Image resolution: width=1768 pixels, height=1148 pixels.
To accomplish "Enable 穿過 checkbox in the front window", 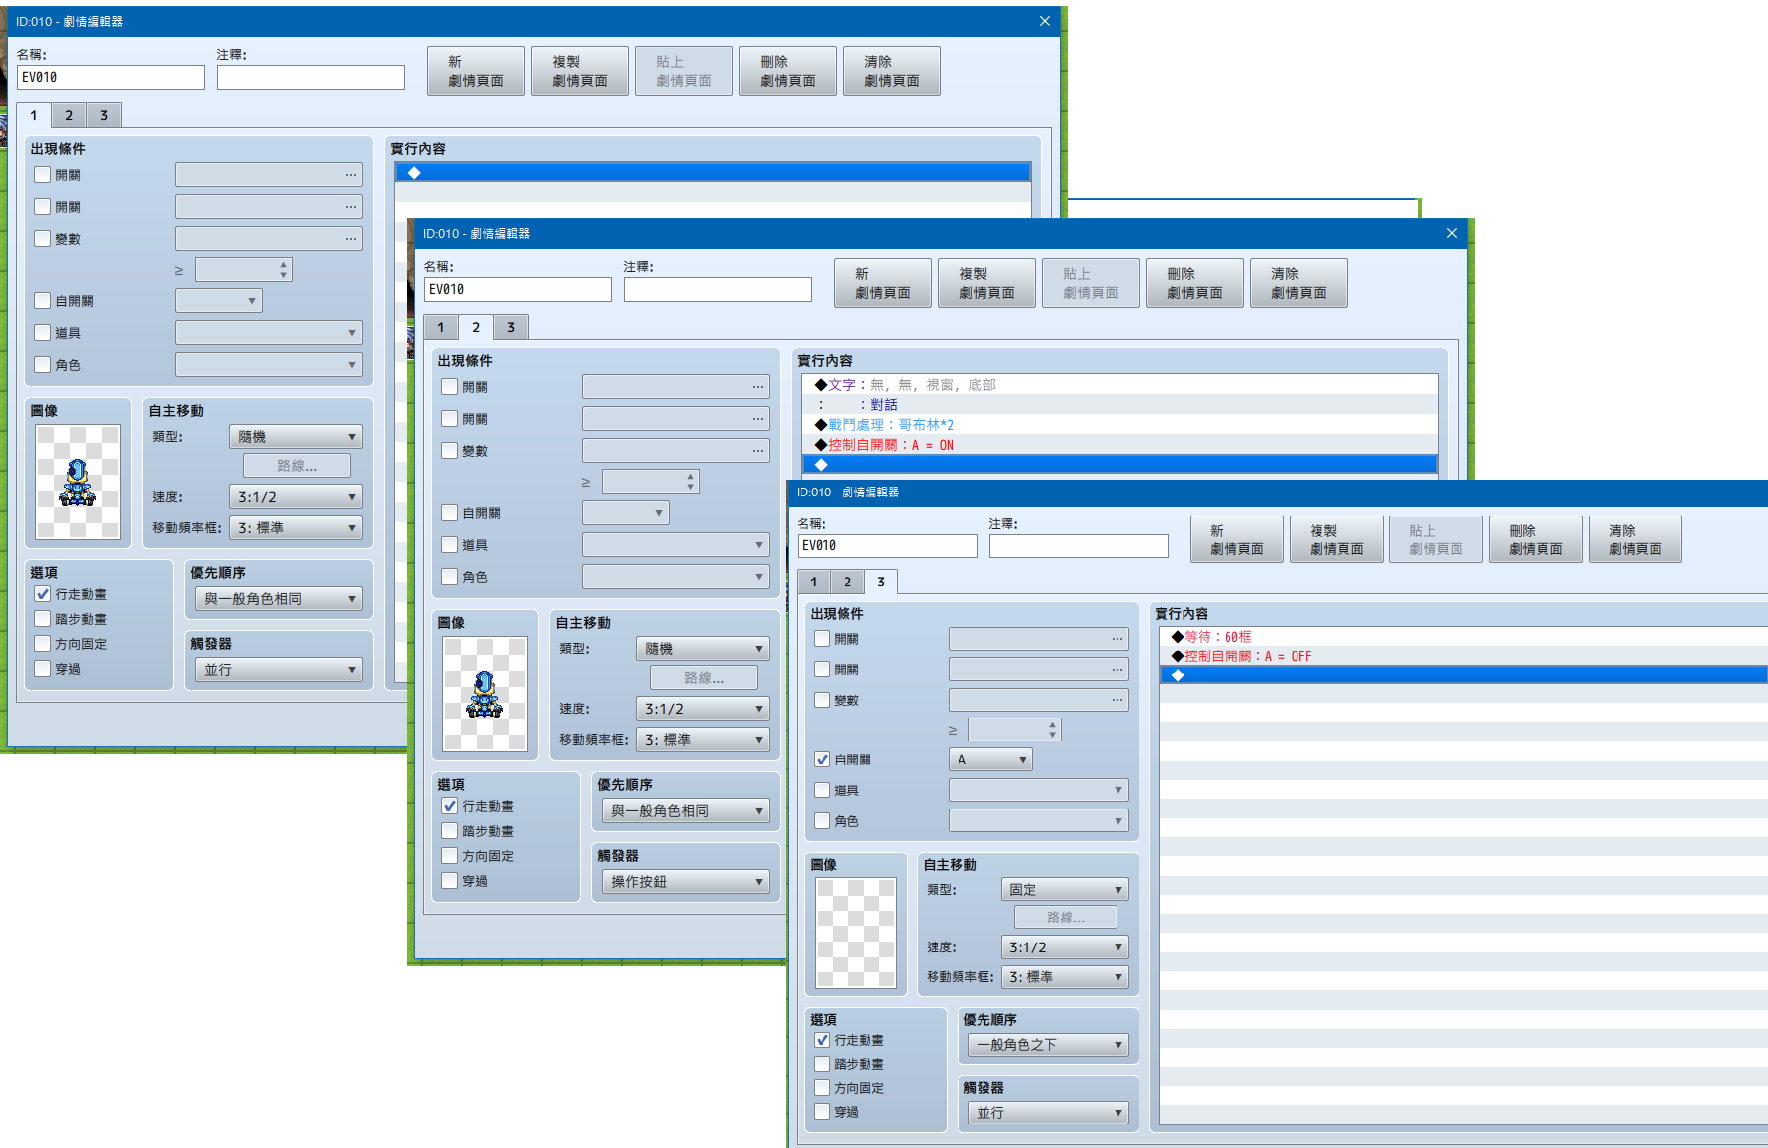I will coord(822,1112).
